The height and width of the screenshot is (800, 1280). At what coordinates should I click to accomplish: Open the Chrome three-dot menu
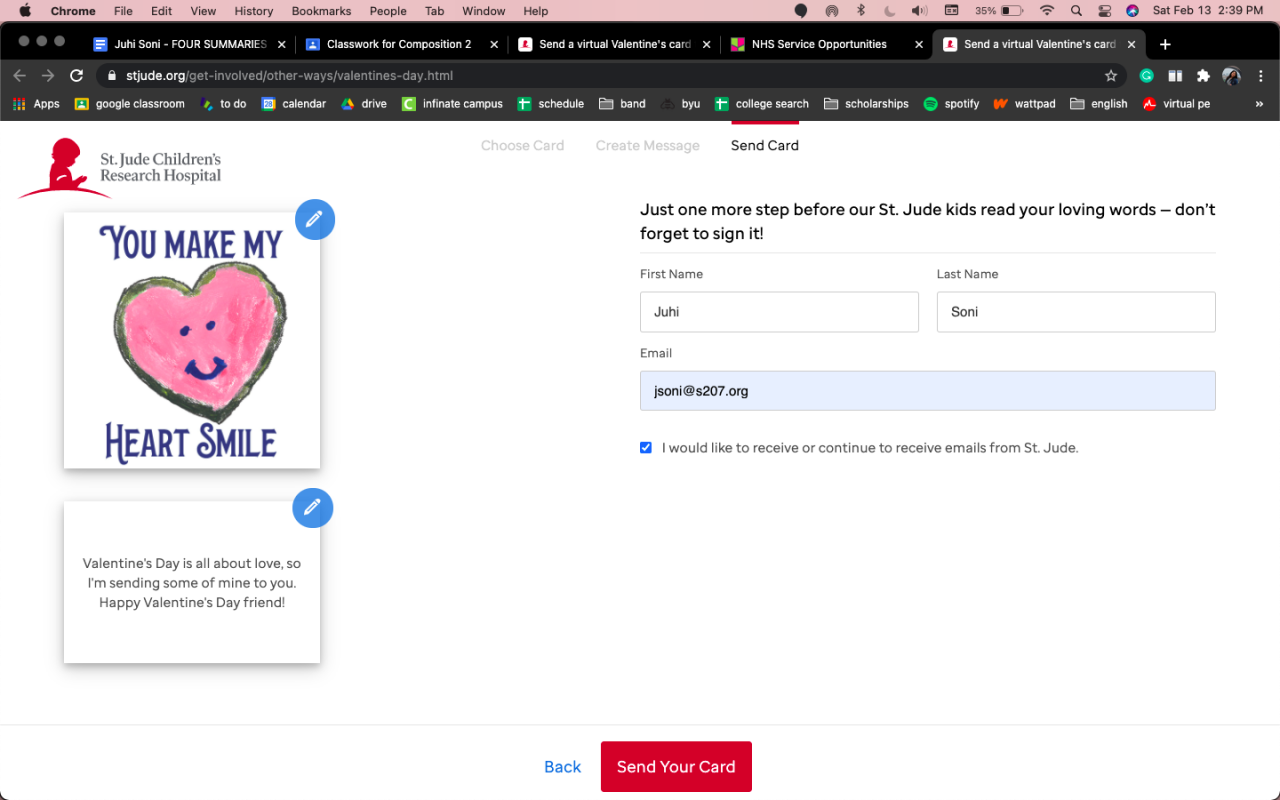(1260, 76)
